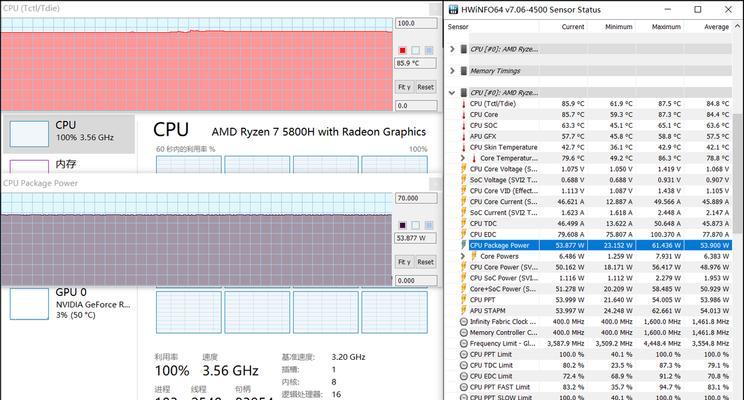Click thermometer icon beside Core Temperatures row
The height and width of the screenshot is (400, 744).
point(474,158)
